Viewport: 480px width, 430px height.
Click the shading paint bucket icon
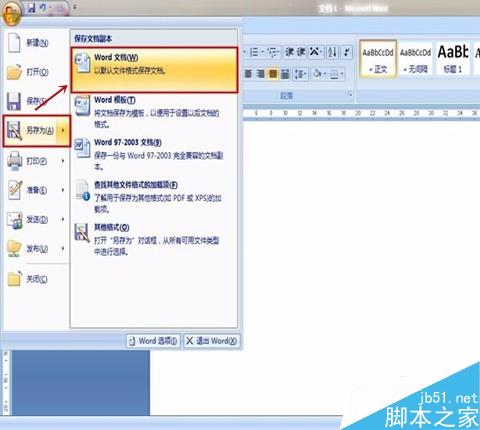click(317, 74)
